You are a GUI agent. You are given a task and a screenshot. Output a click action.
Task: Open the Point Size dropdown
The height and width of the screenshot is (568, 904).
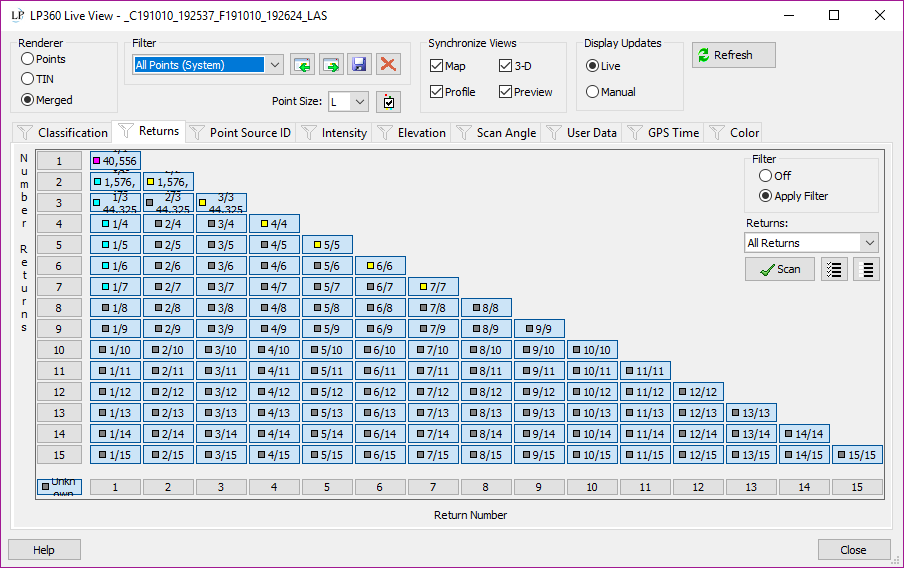coord(359,103)
